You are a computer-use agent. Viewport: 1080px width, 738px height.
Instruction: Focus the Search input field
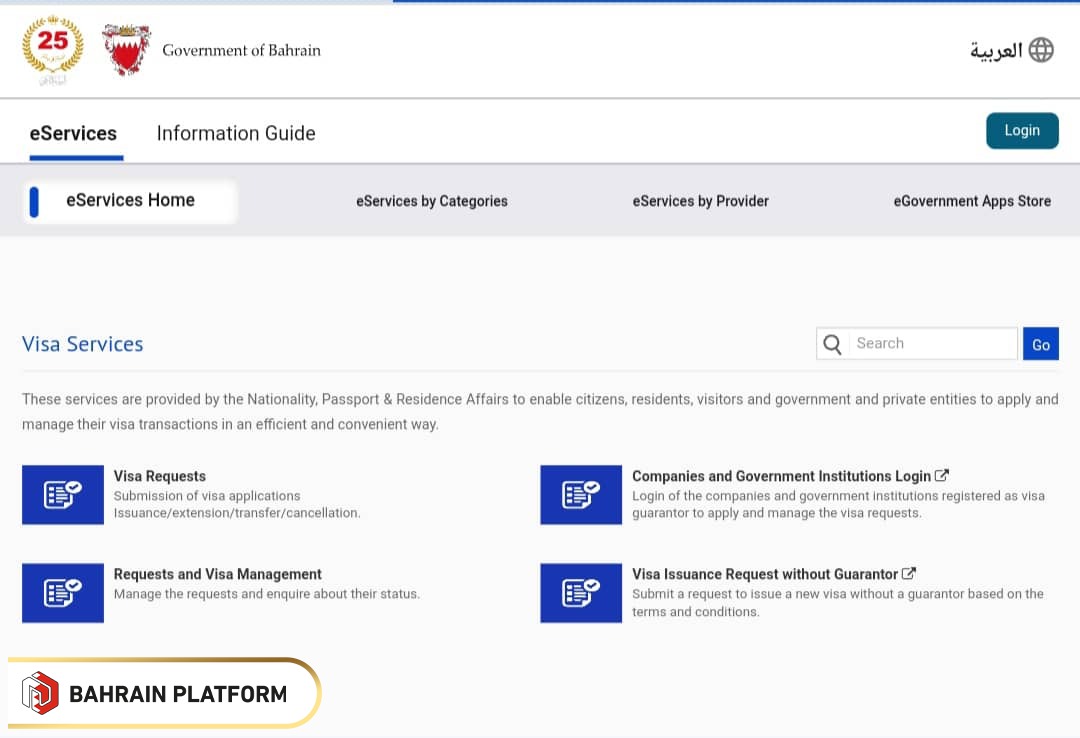click(932, 344)
